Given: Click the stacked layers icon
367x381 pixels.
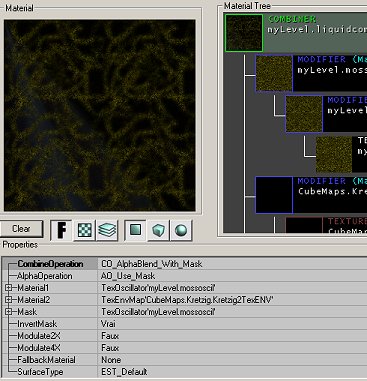Looking at the screenshot, I should click(x=107, y=230).
